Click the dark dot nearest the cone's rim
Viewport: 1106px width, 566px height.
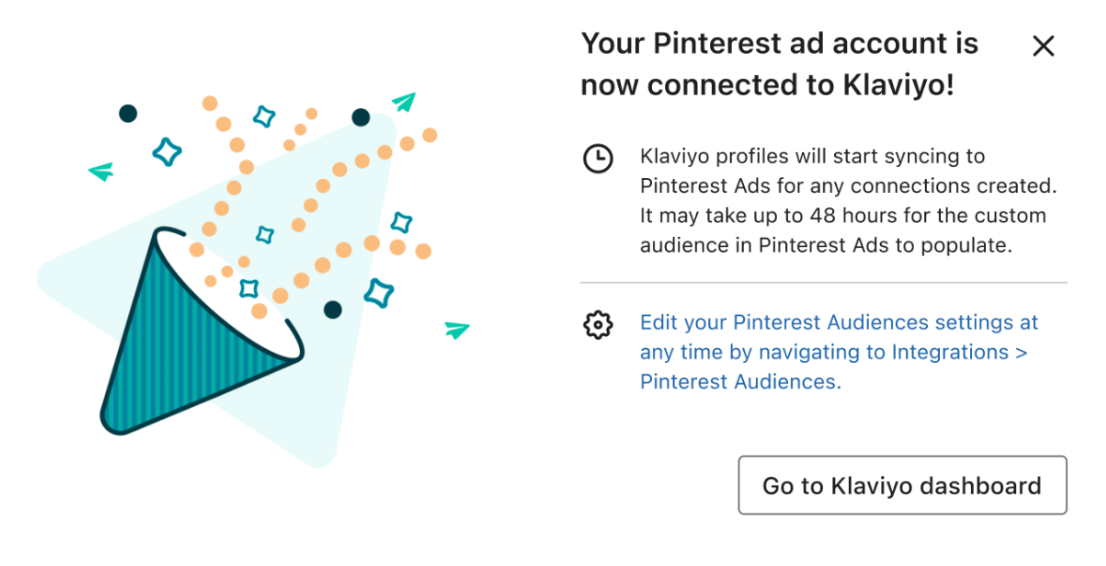coord(333,310)
